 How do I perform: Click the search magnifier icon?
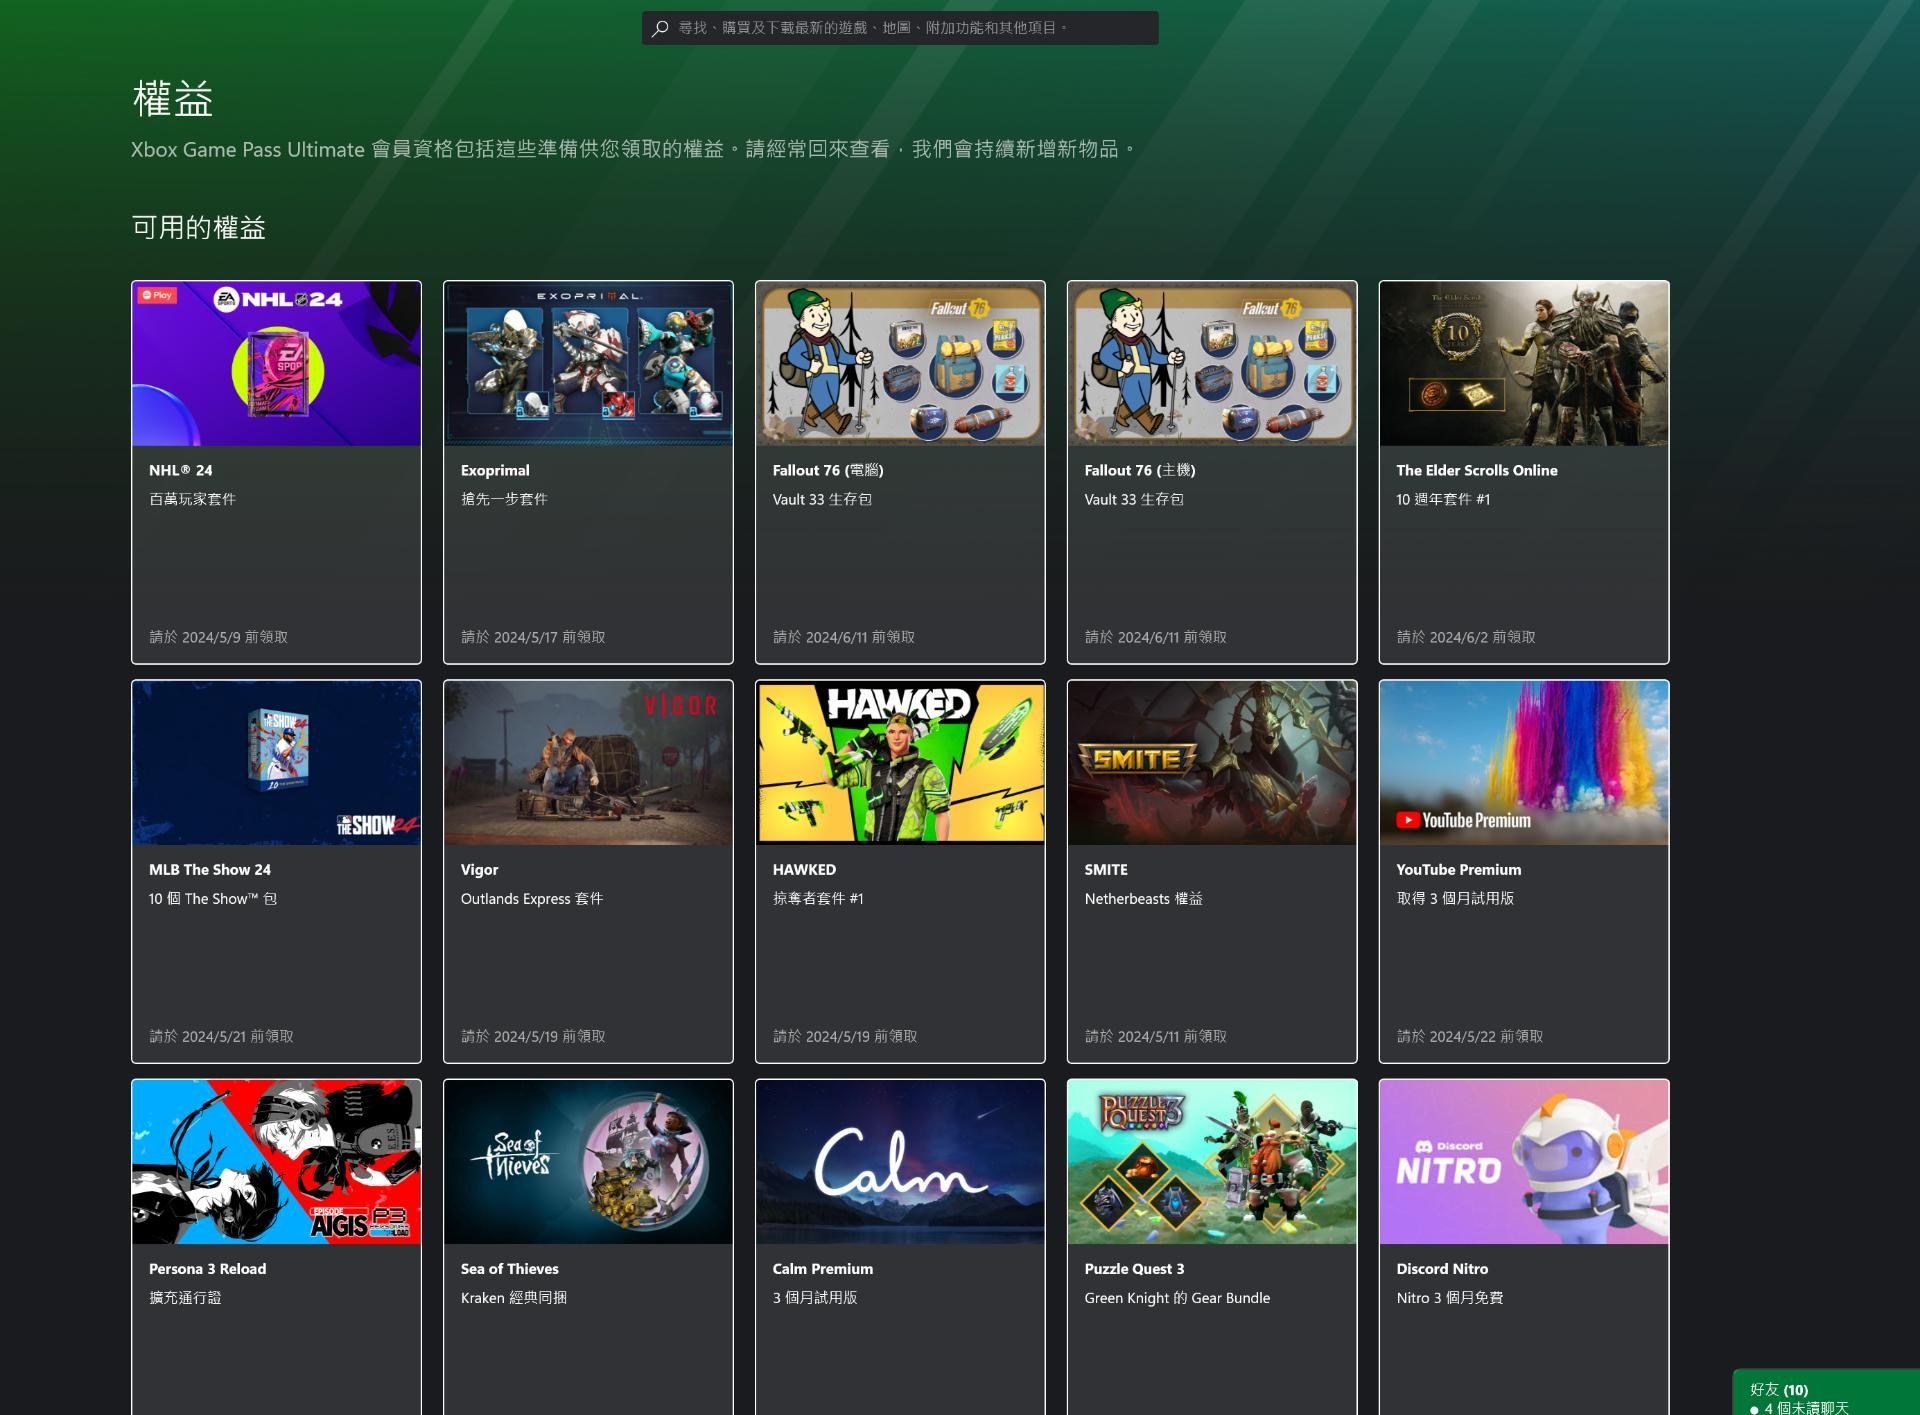pos(660,29)
